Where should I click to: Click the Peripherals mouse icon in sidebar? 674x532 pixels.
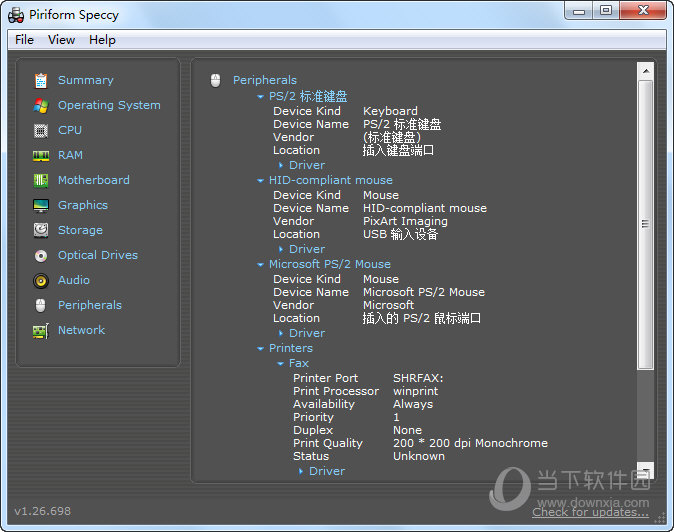[41, 306]
